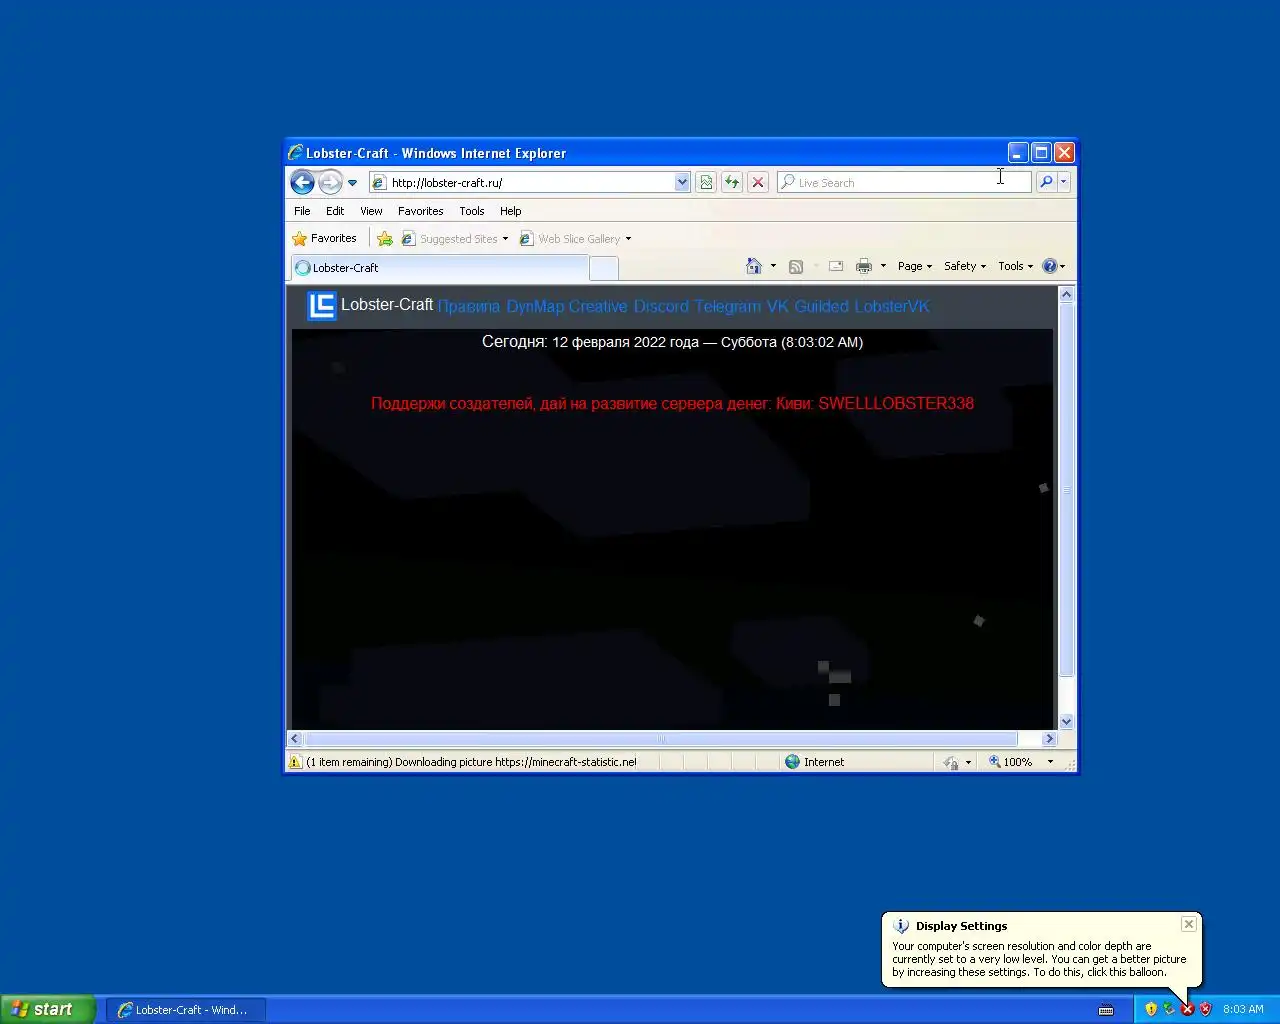Click the Сегодня date line text
Image resolution: width=1280 pixels, height=1024 pixels.
click(x=672, y=342)
